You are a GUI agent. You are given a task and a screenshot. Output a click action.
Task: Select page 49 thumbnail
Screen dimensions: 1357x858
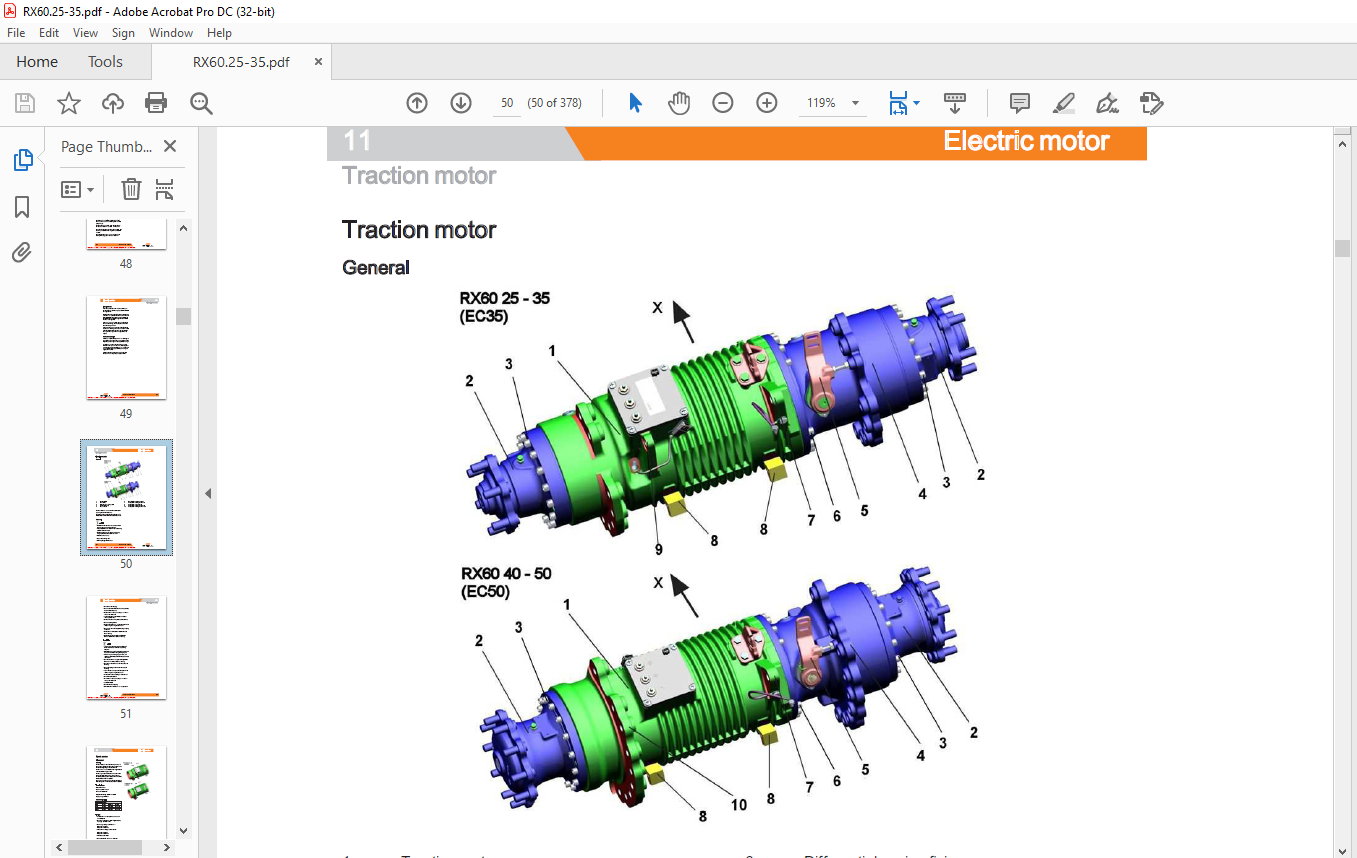126,347
